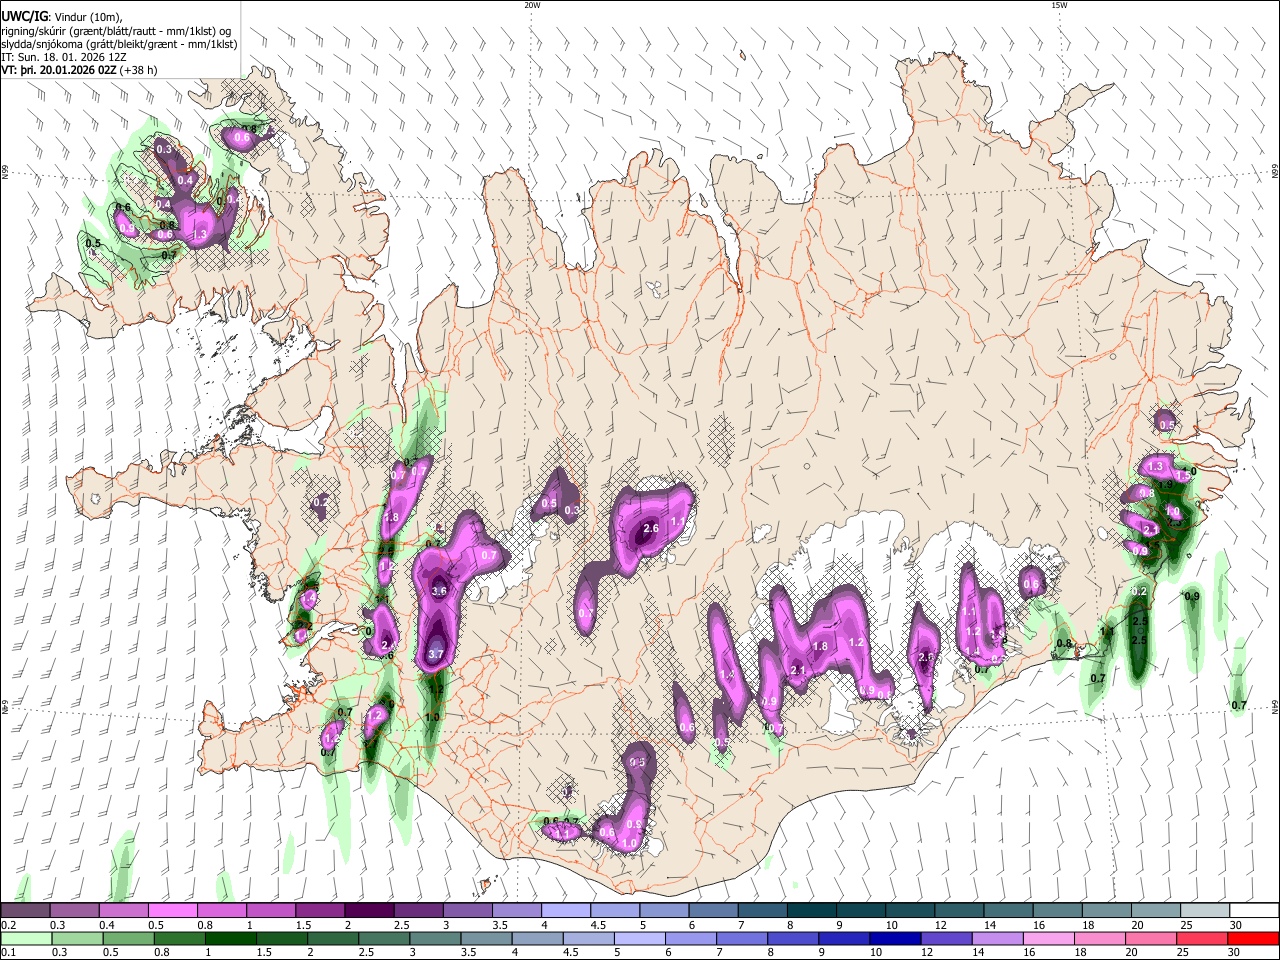Pick the bright red 30 swatch in lower legend

1254,938
